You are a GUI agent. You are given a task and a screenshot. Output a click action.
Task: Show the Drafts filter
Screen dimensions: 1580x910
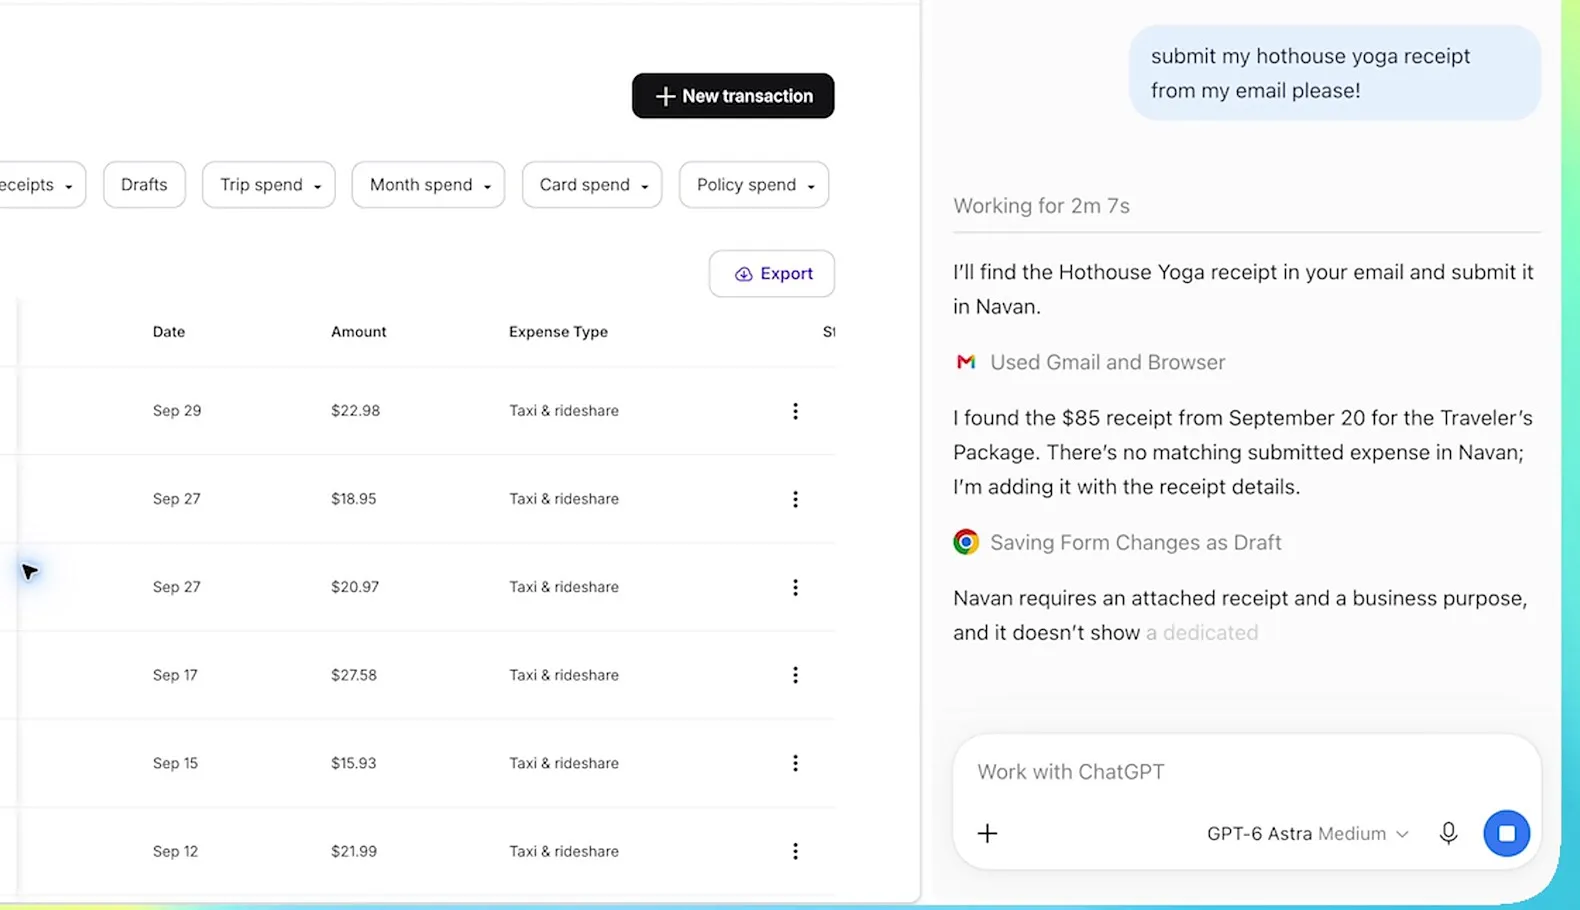(144, 185)
